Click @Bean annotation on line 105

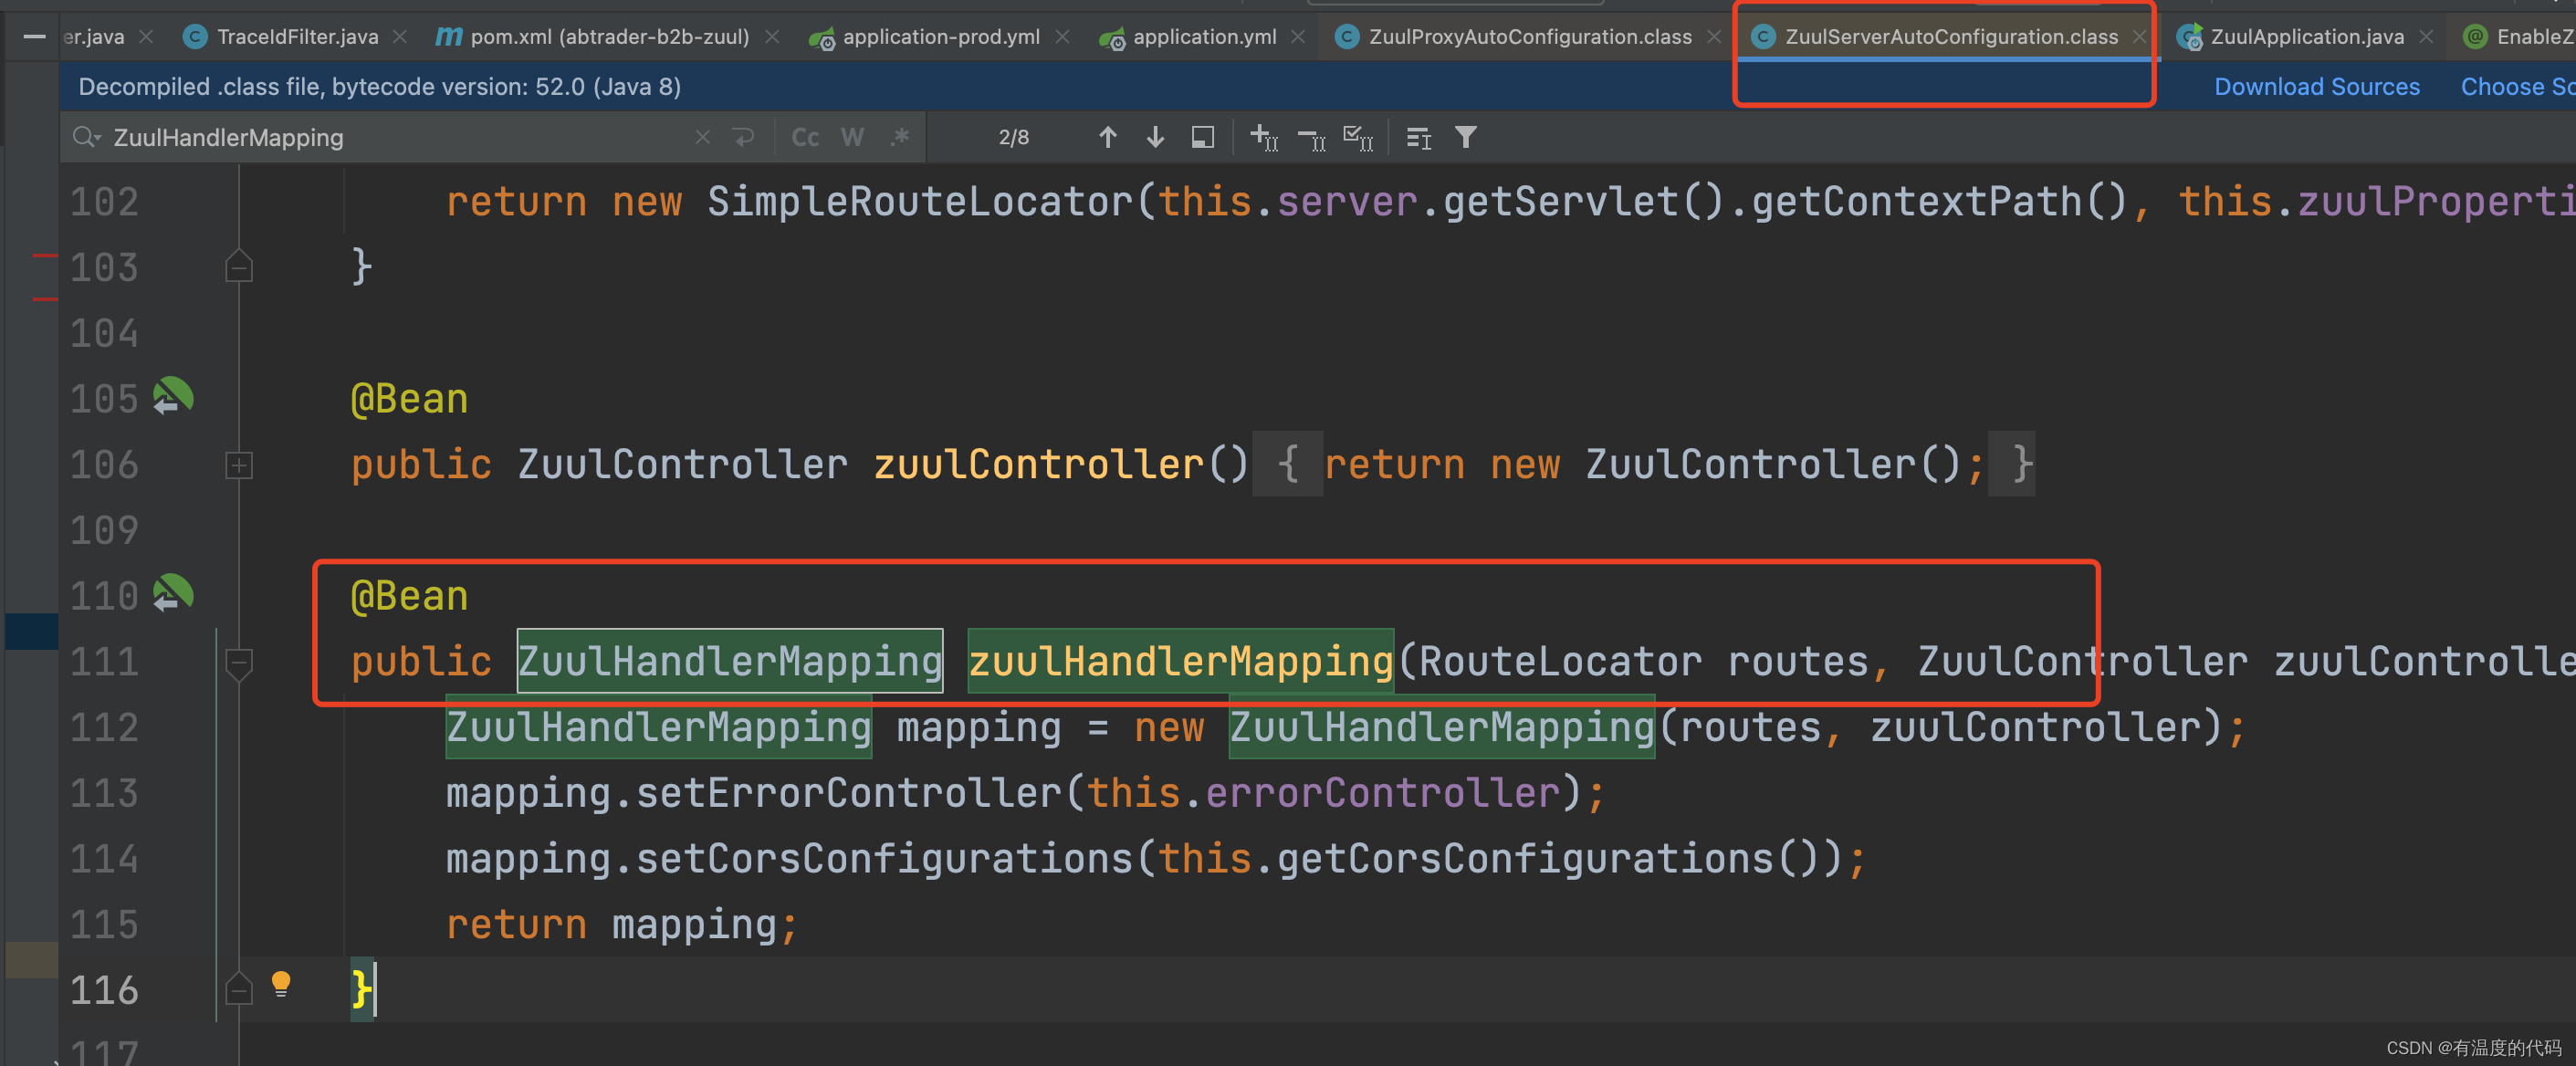[x=409, y=399]
